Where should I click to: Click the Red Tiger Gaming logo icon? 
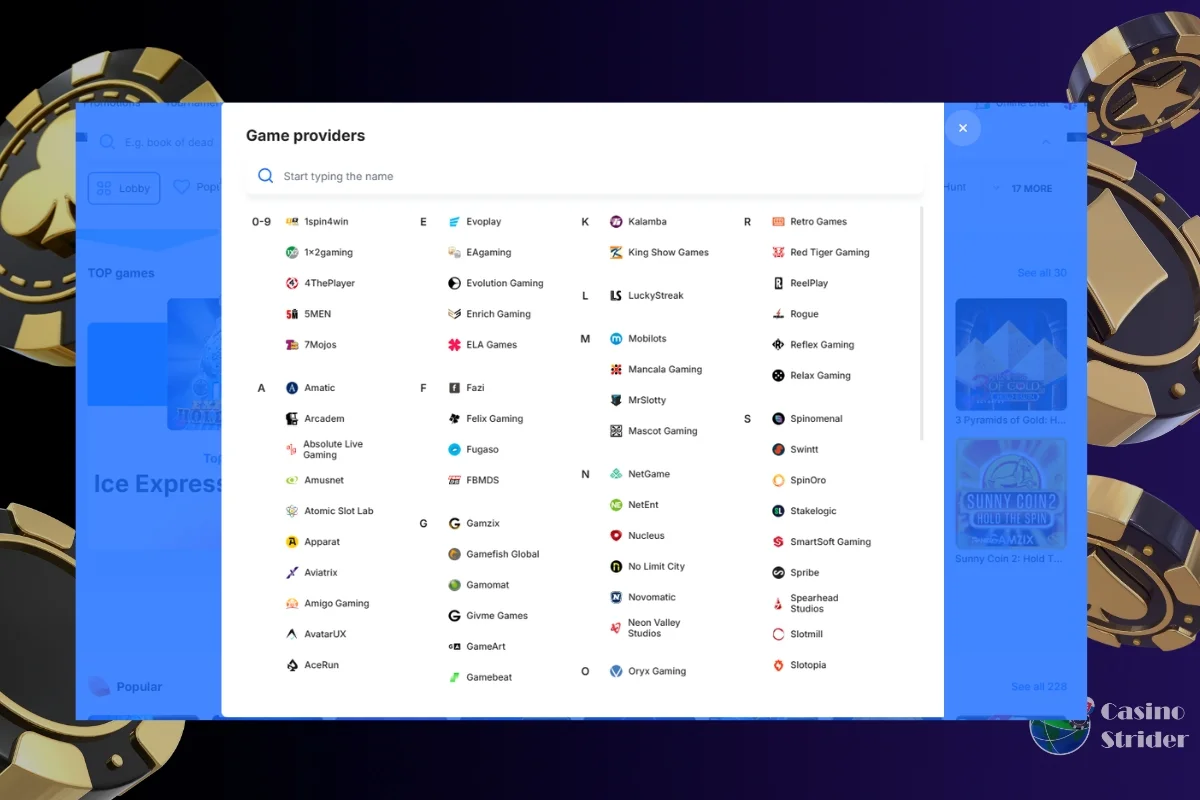(778, 253)
